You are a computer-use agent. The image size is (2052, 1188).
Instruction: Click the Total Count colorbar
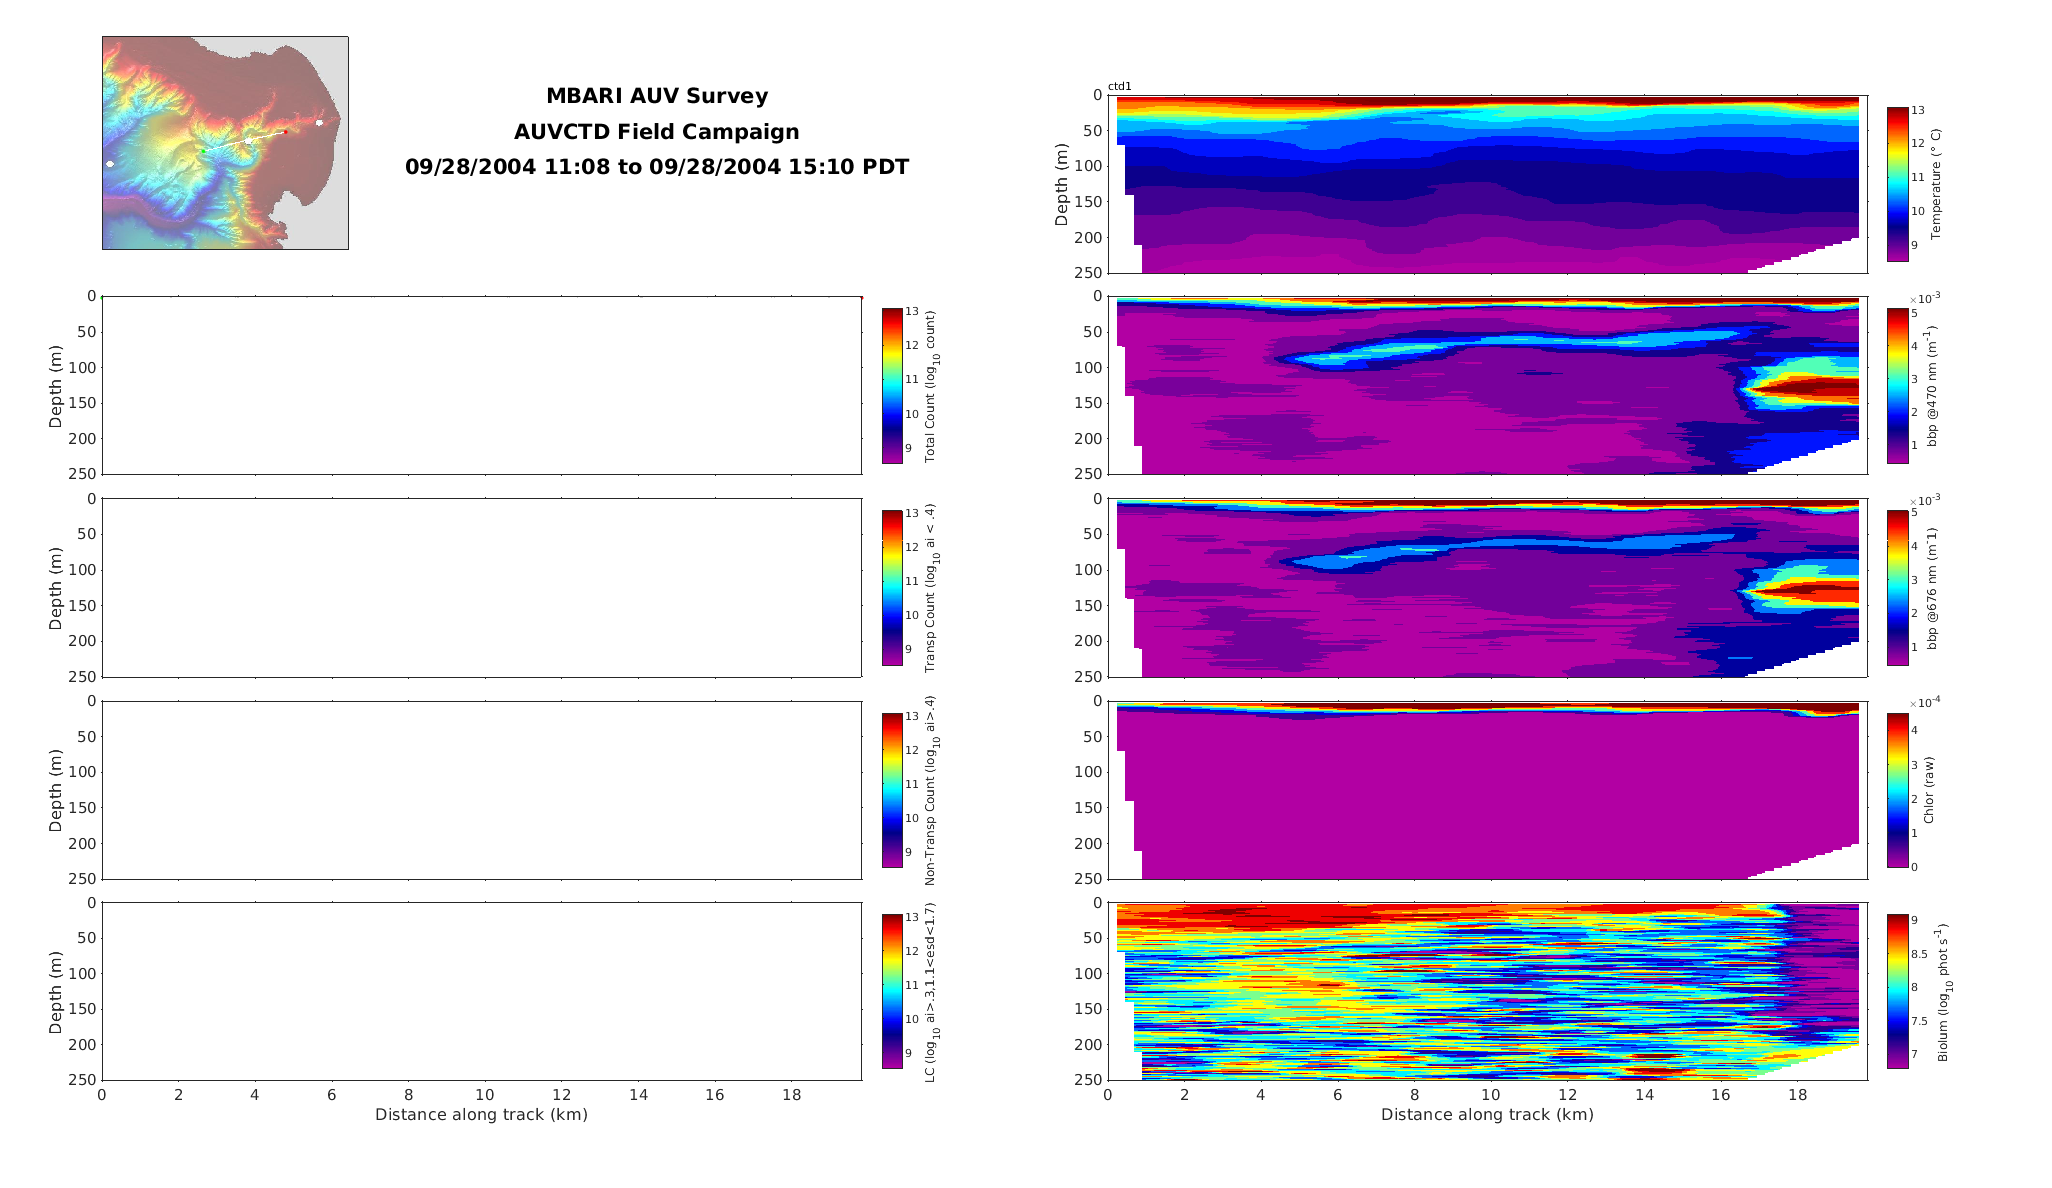pos(892,386)
